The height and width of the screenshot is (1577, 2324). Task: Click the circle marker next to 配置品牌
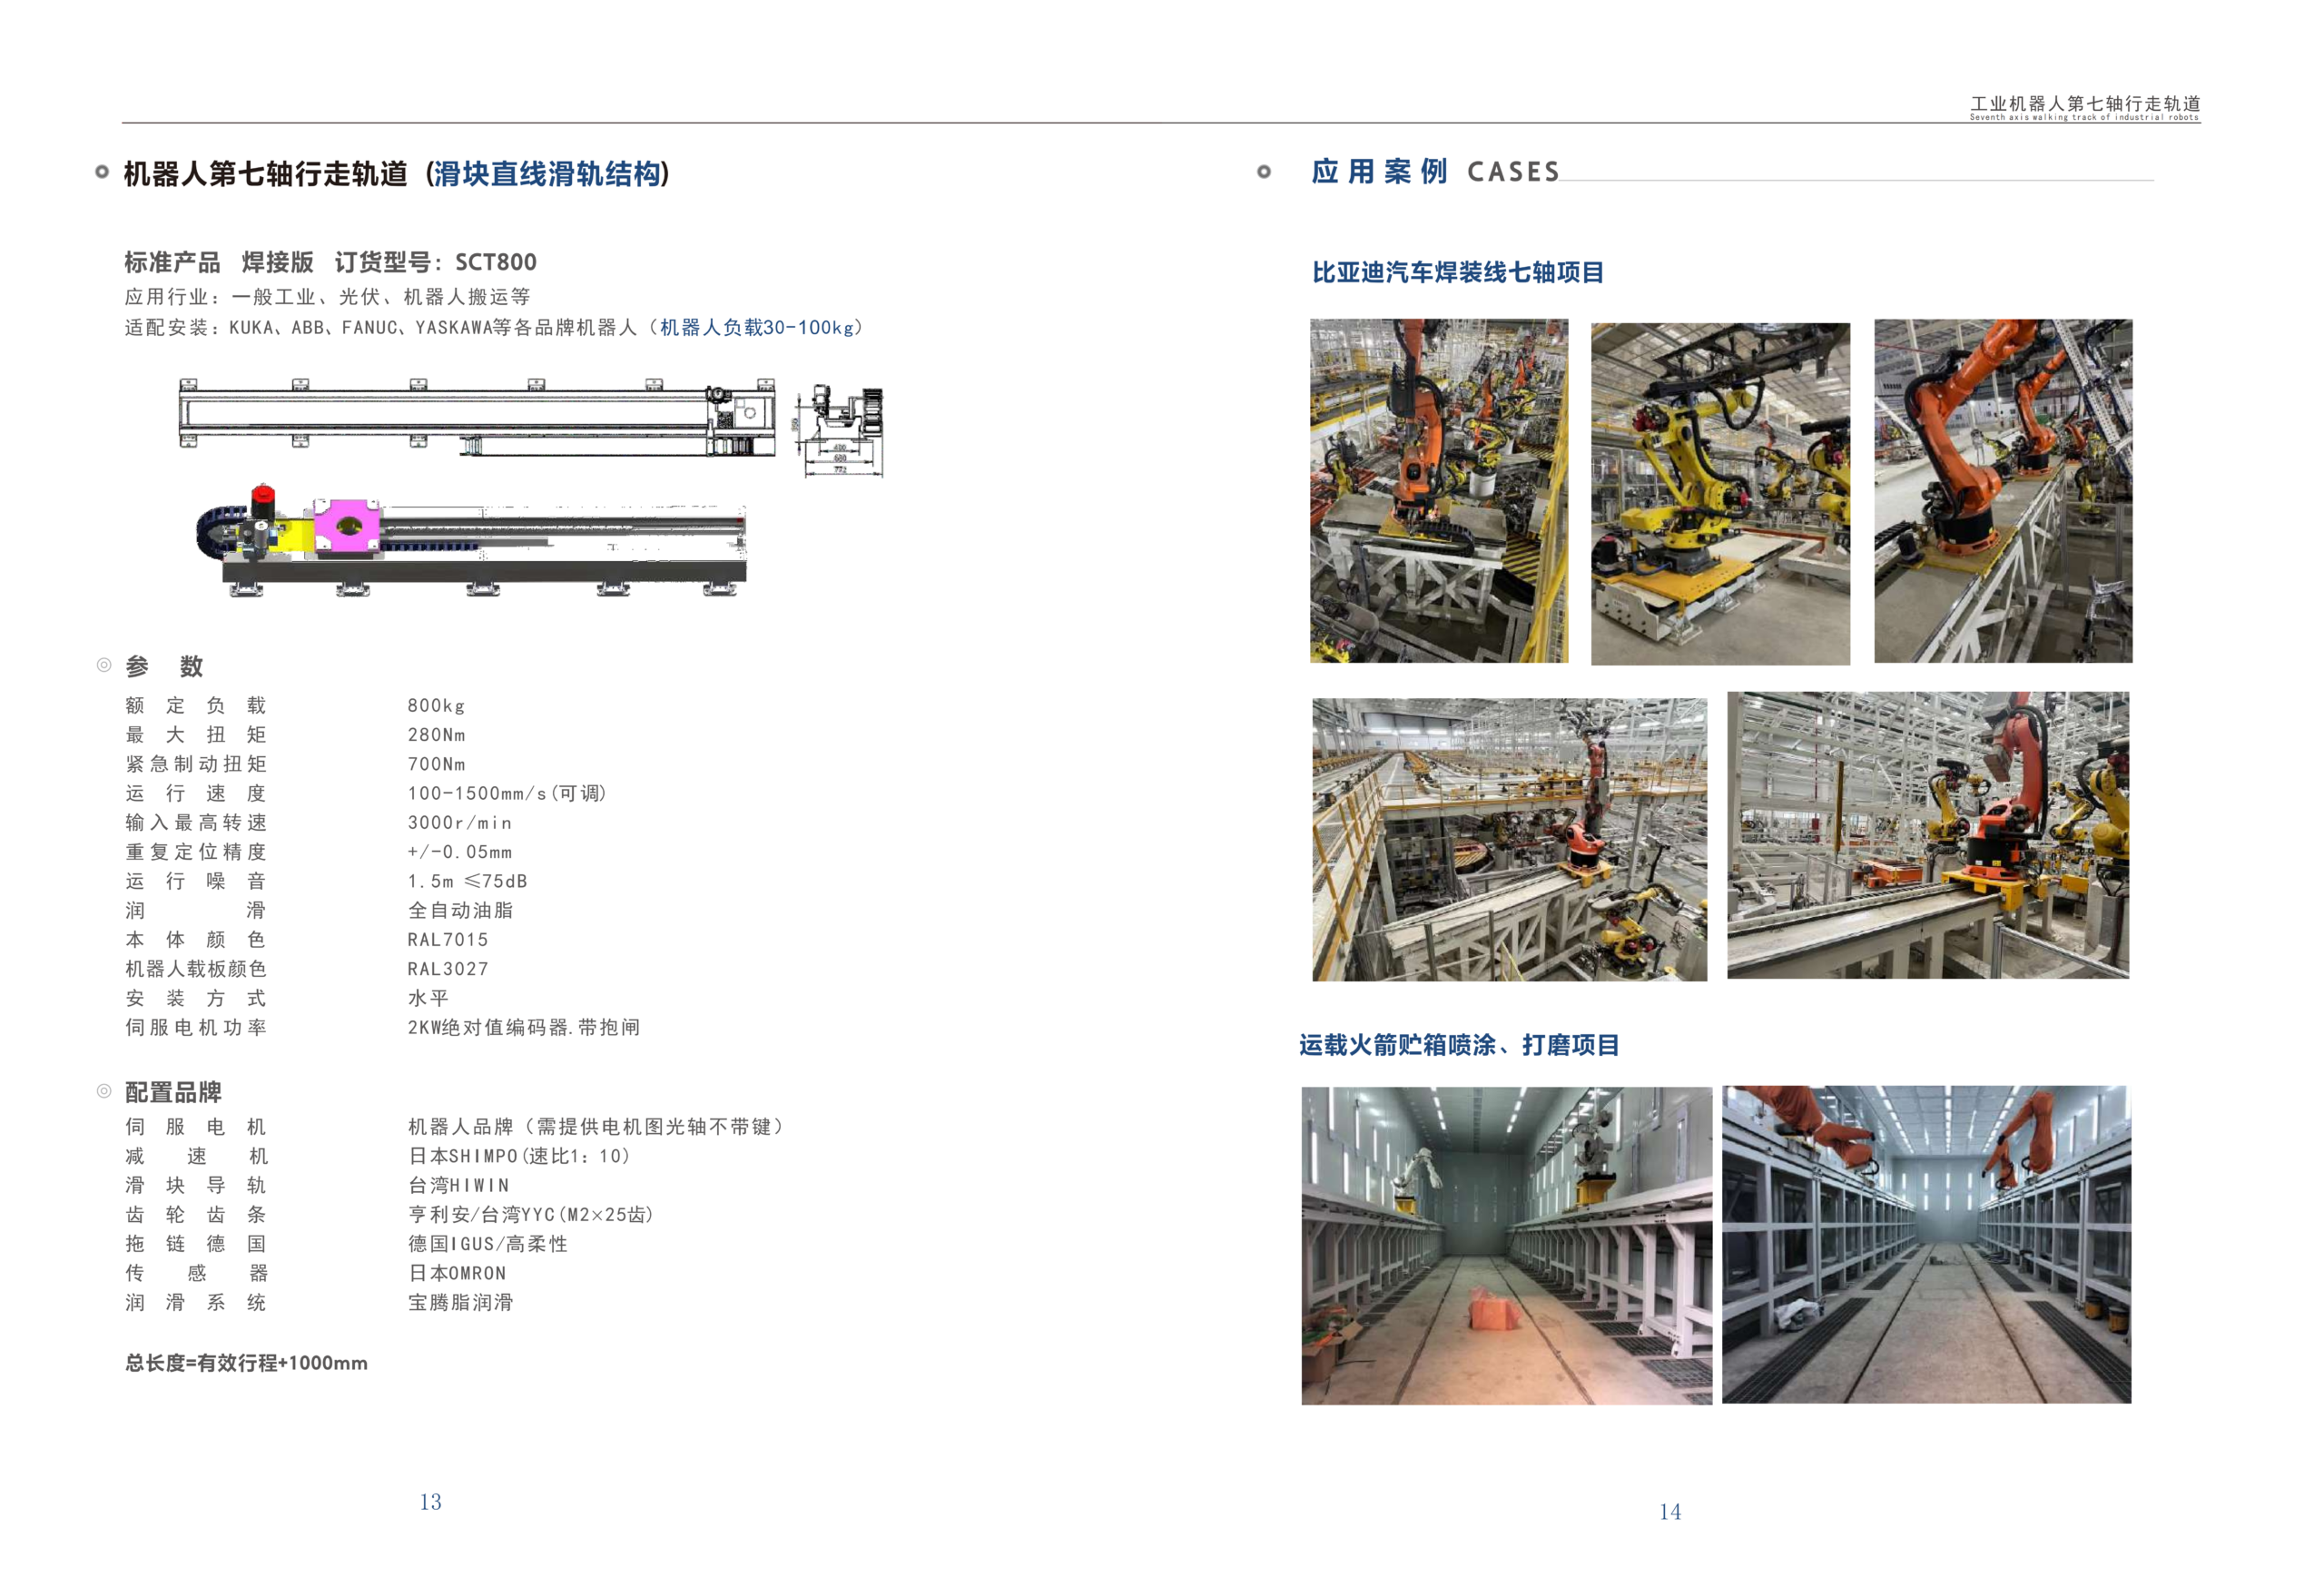pyautogui.click(x=103, y=1091)
